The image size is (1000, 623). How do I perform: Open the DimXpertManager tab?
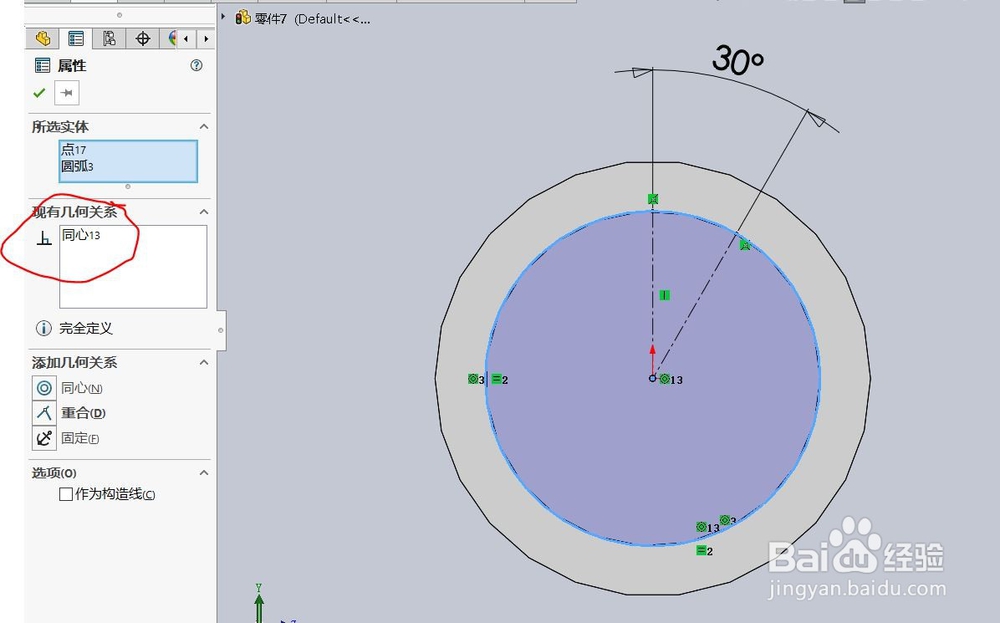143,39
